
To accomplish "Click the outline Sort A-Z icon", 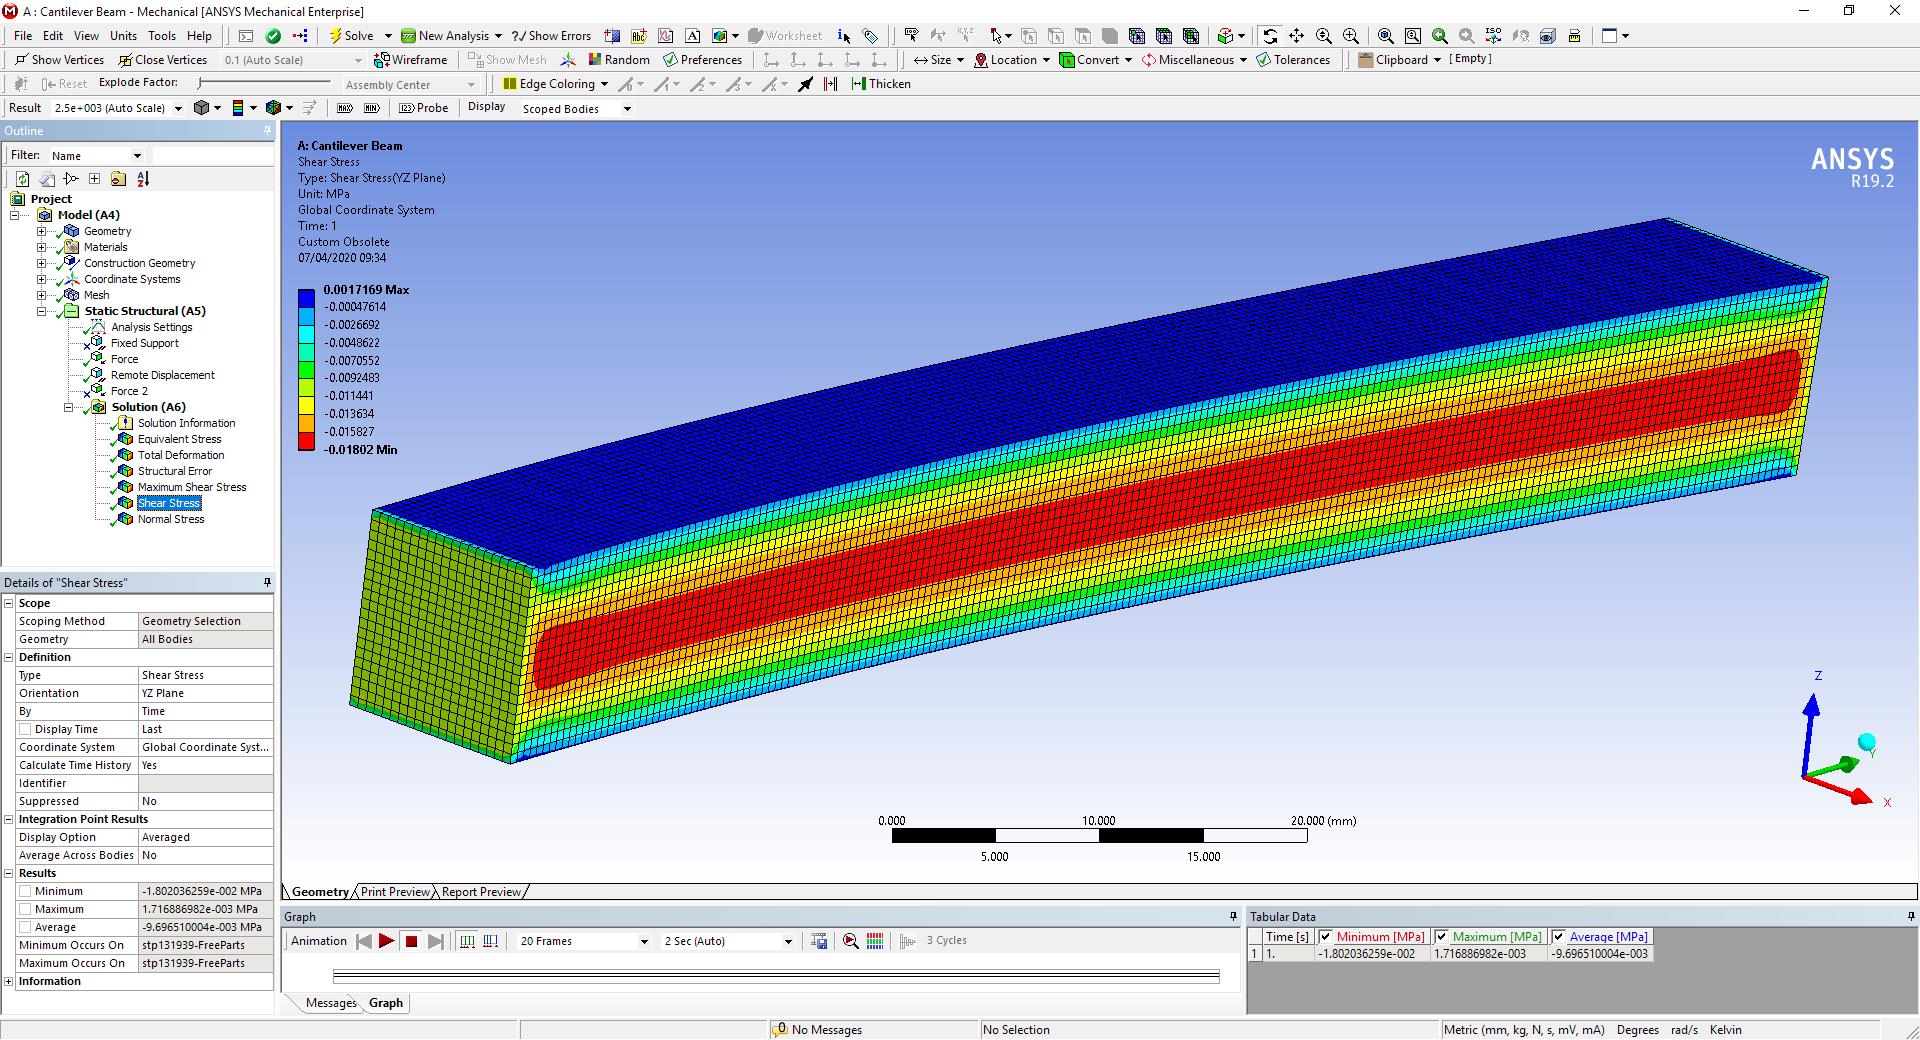I will coord(143,179).
